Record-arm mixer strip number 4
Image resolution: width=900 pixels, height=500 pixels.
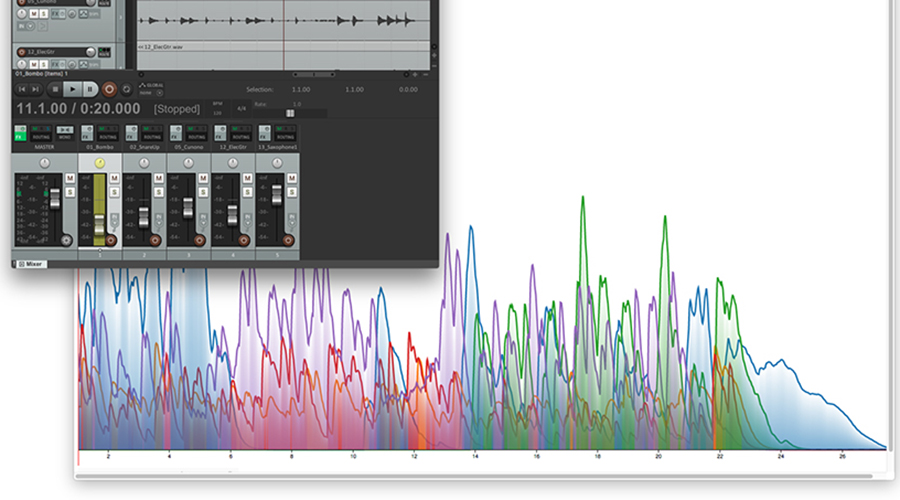pos(243,241)
